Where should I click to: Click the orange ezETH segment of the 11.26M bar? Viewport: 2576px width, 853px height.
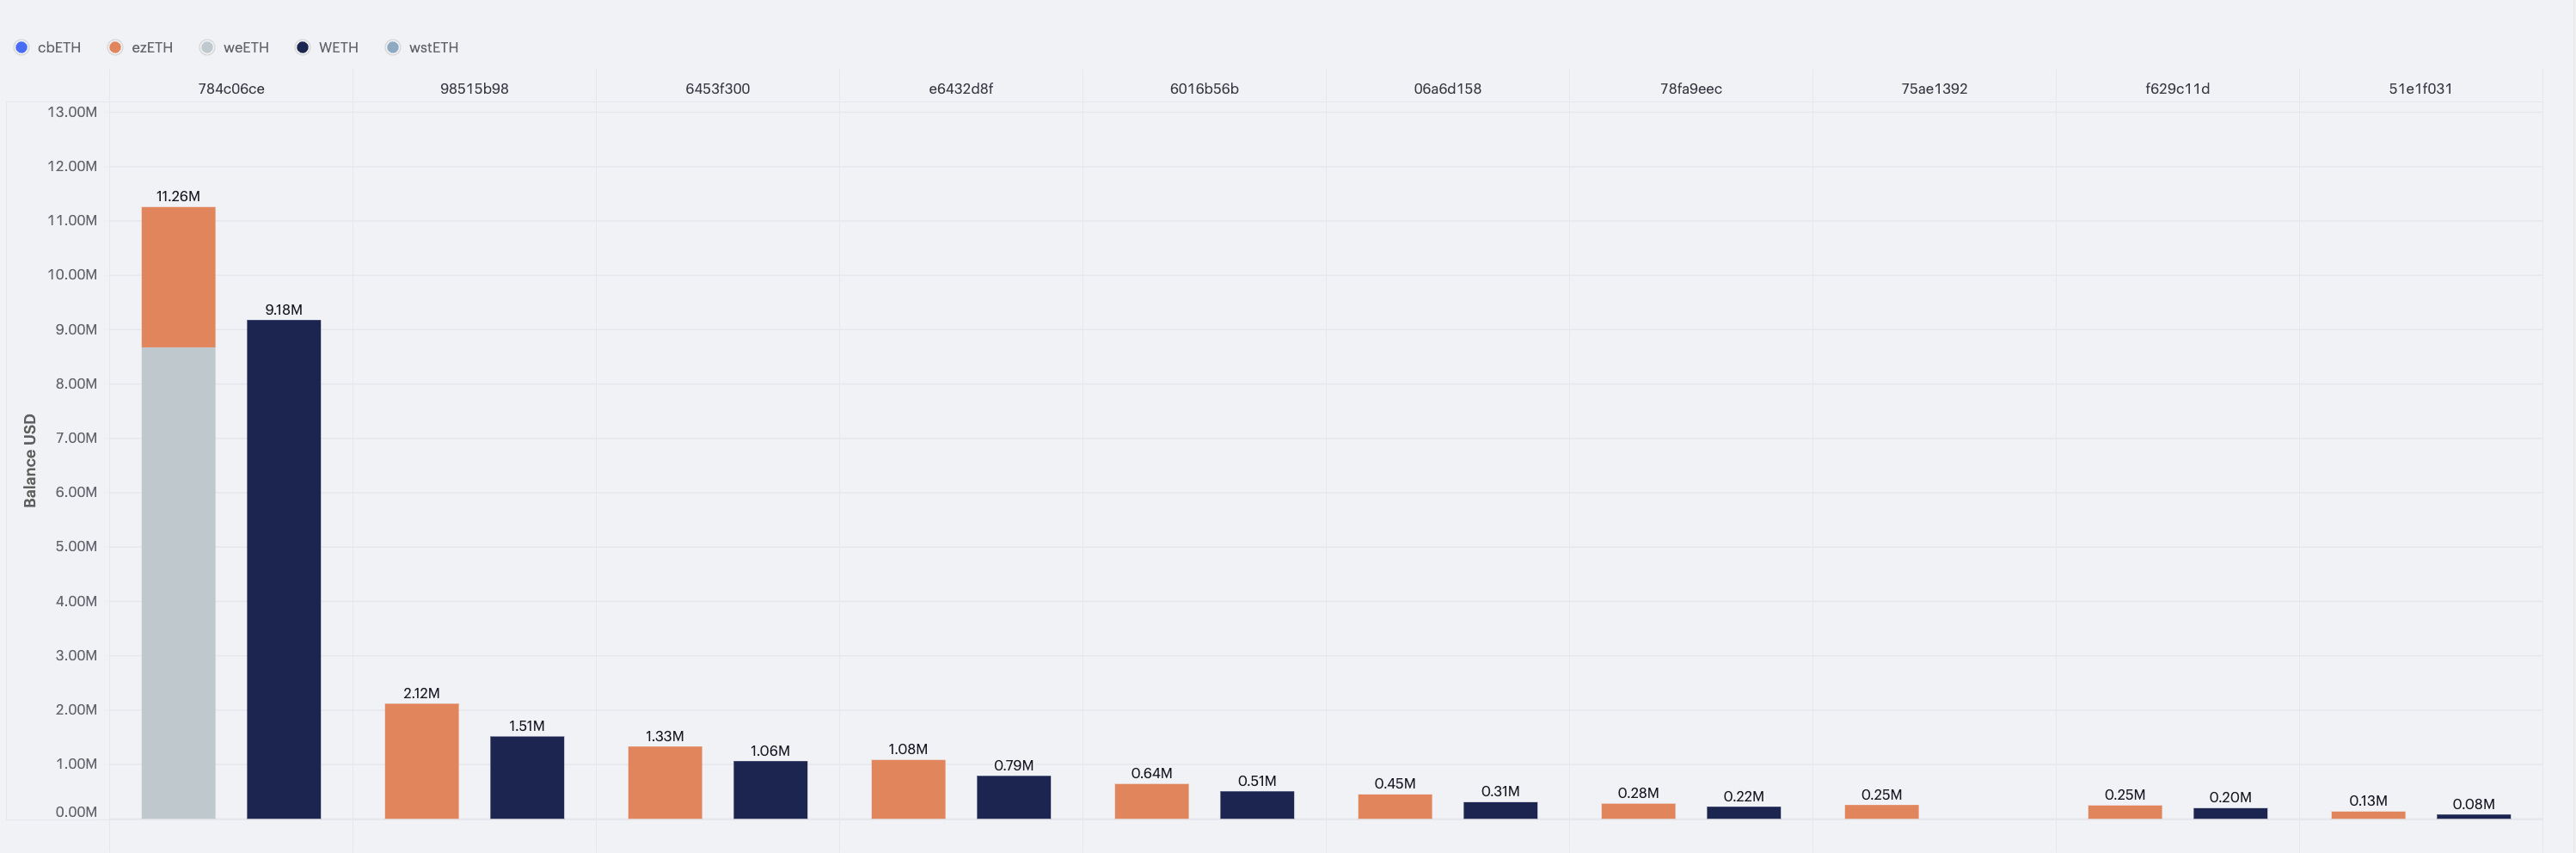(178, 277)
